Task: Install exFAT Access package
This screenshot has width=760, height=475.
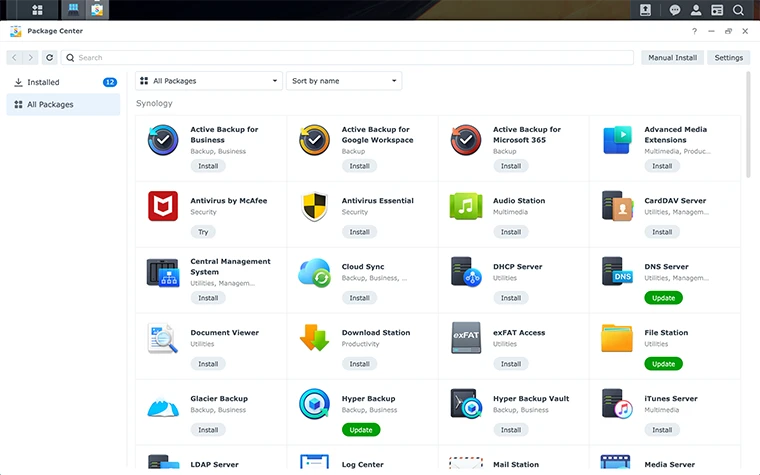Action: coord(511,364)
